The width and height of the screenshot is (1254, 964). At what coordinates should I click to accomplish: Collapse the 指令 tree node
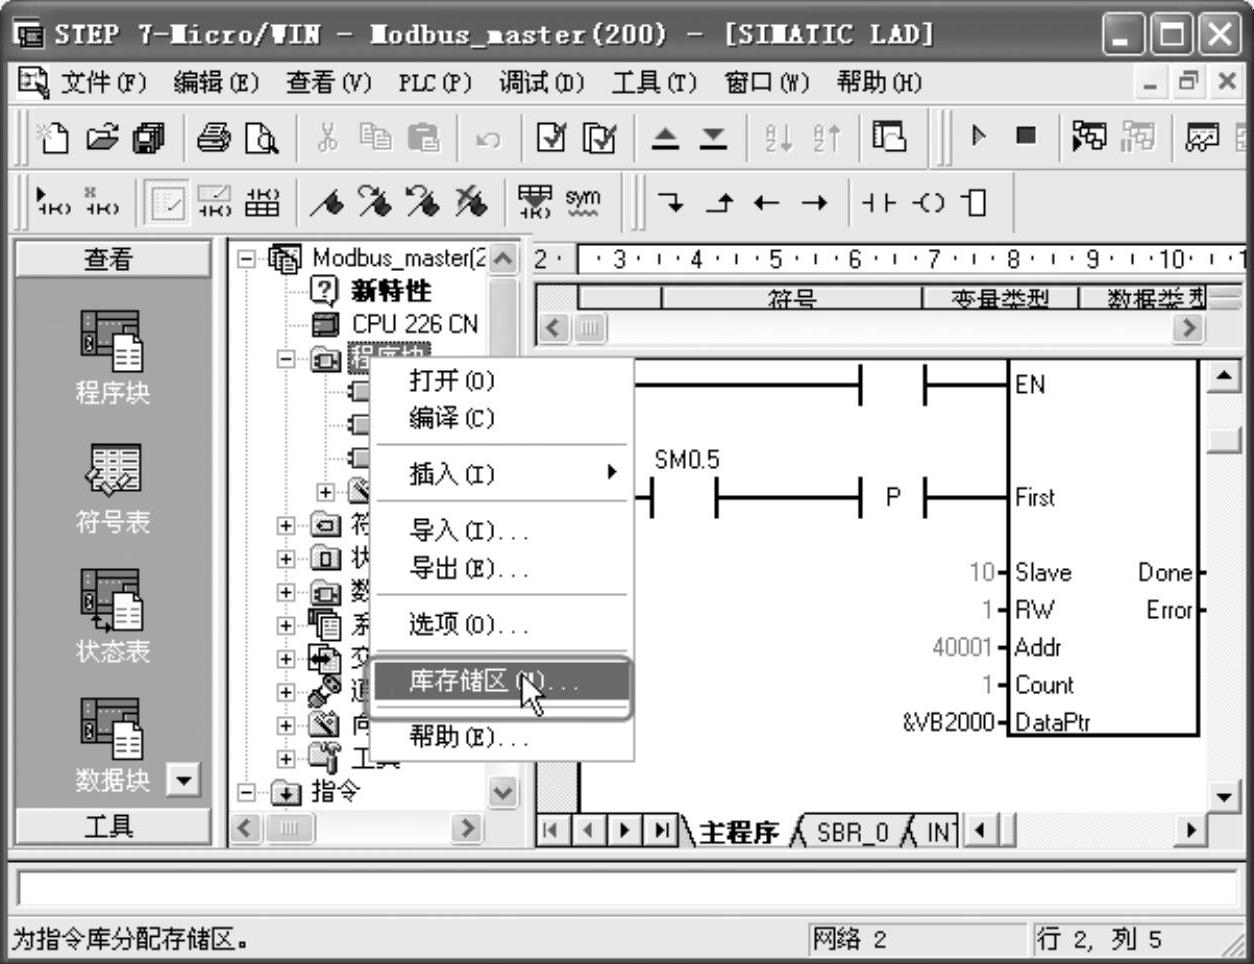(x=246, y=792)
